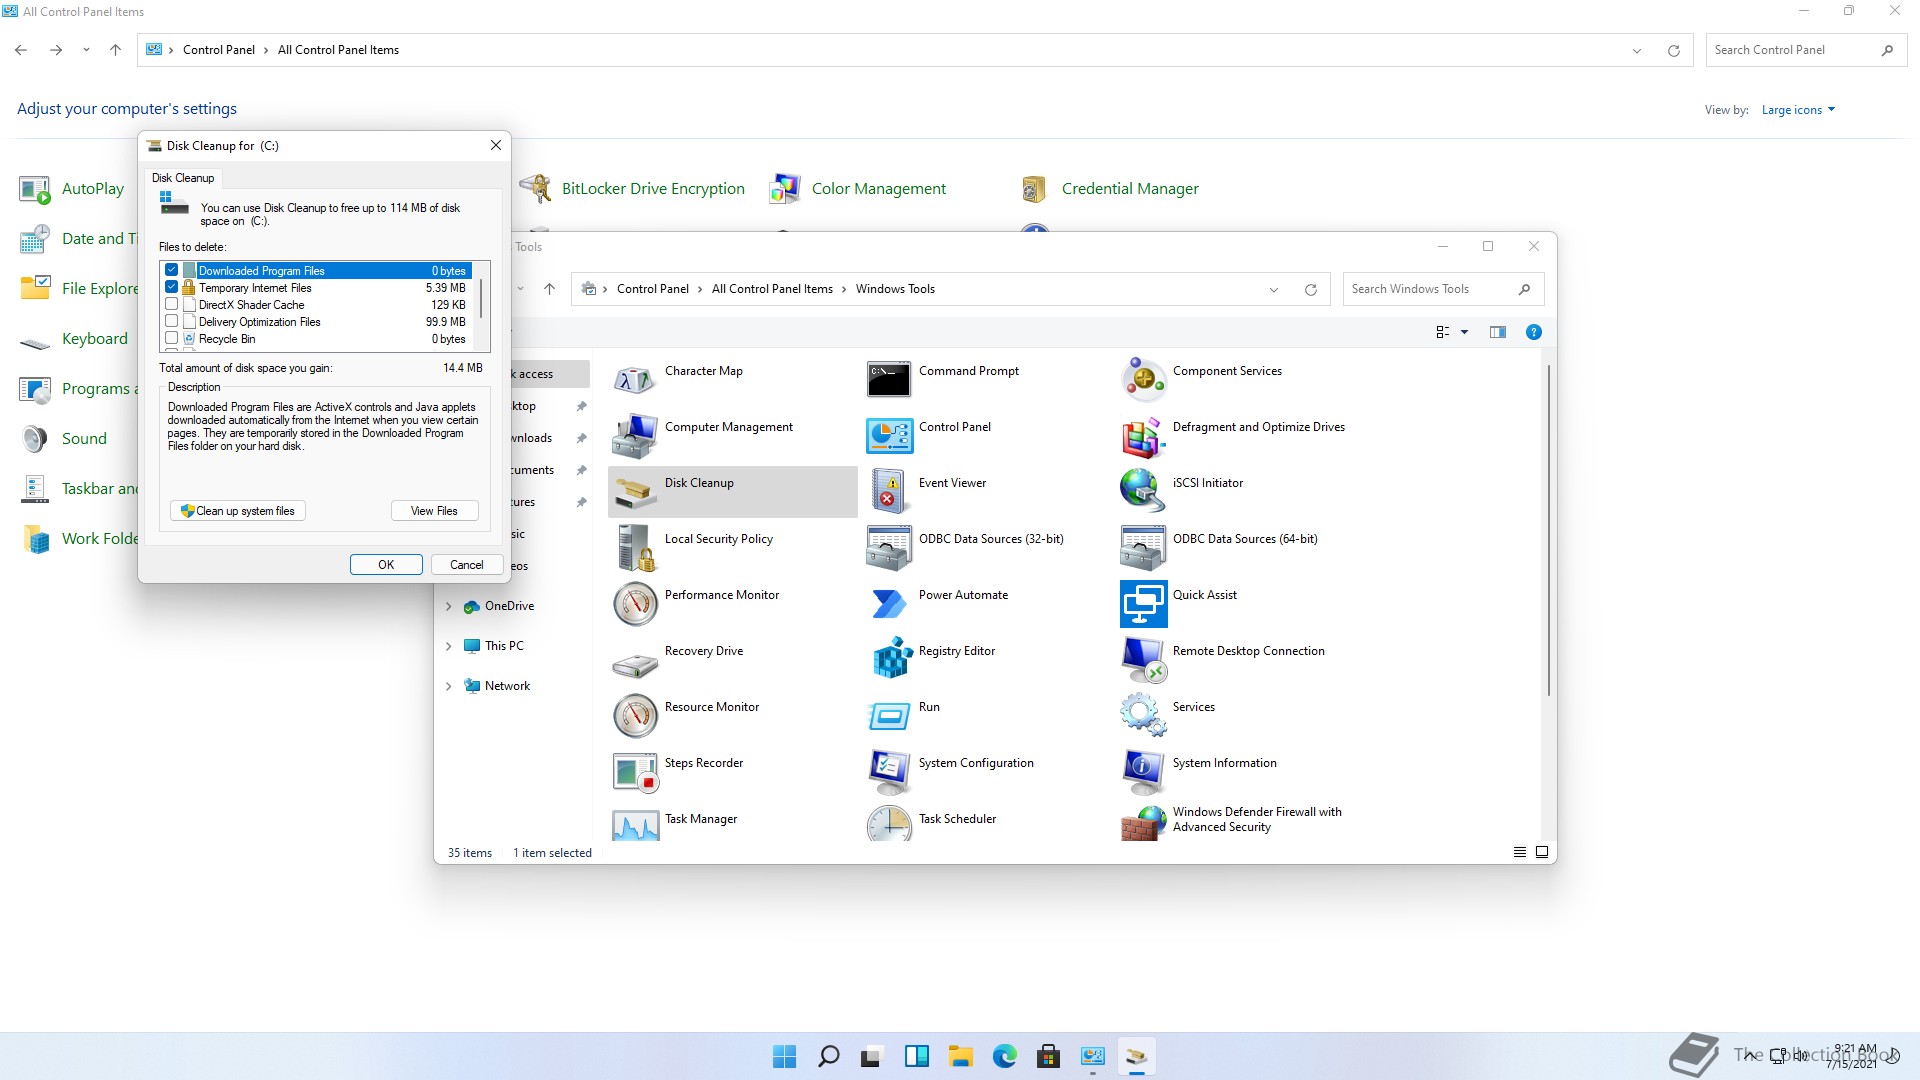Open Steps Recorder icon
Image resolution: width=1920 pixels, height=1080 pixels.
[635, 772]
